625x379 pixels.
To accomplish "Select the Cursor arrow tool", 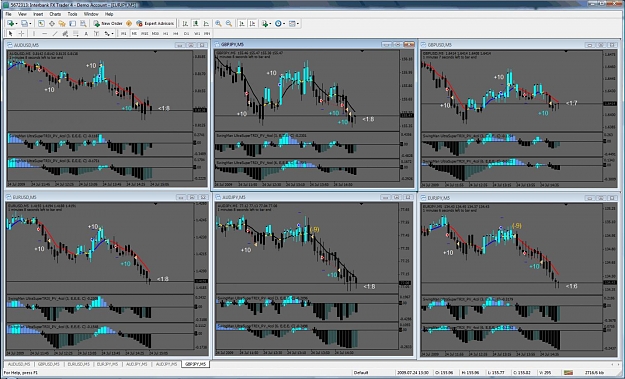I will (x=10, y=33).
